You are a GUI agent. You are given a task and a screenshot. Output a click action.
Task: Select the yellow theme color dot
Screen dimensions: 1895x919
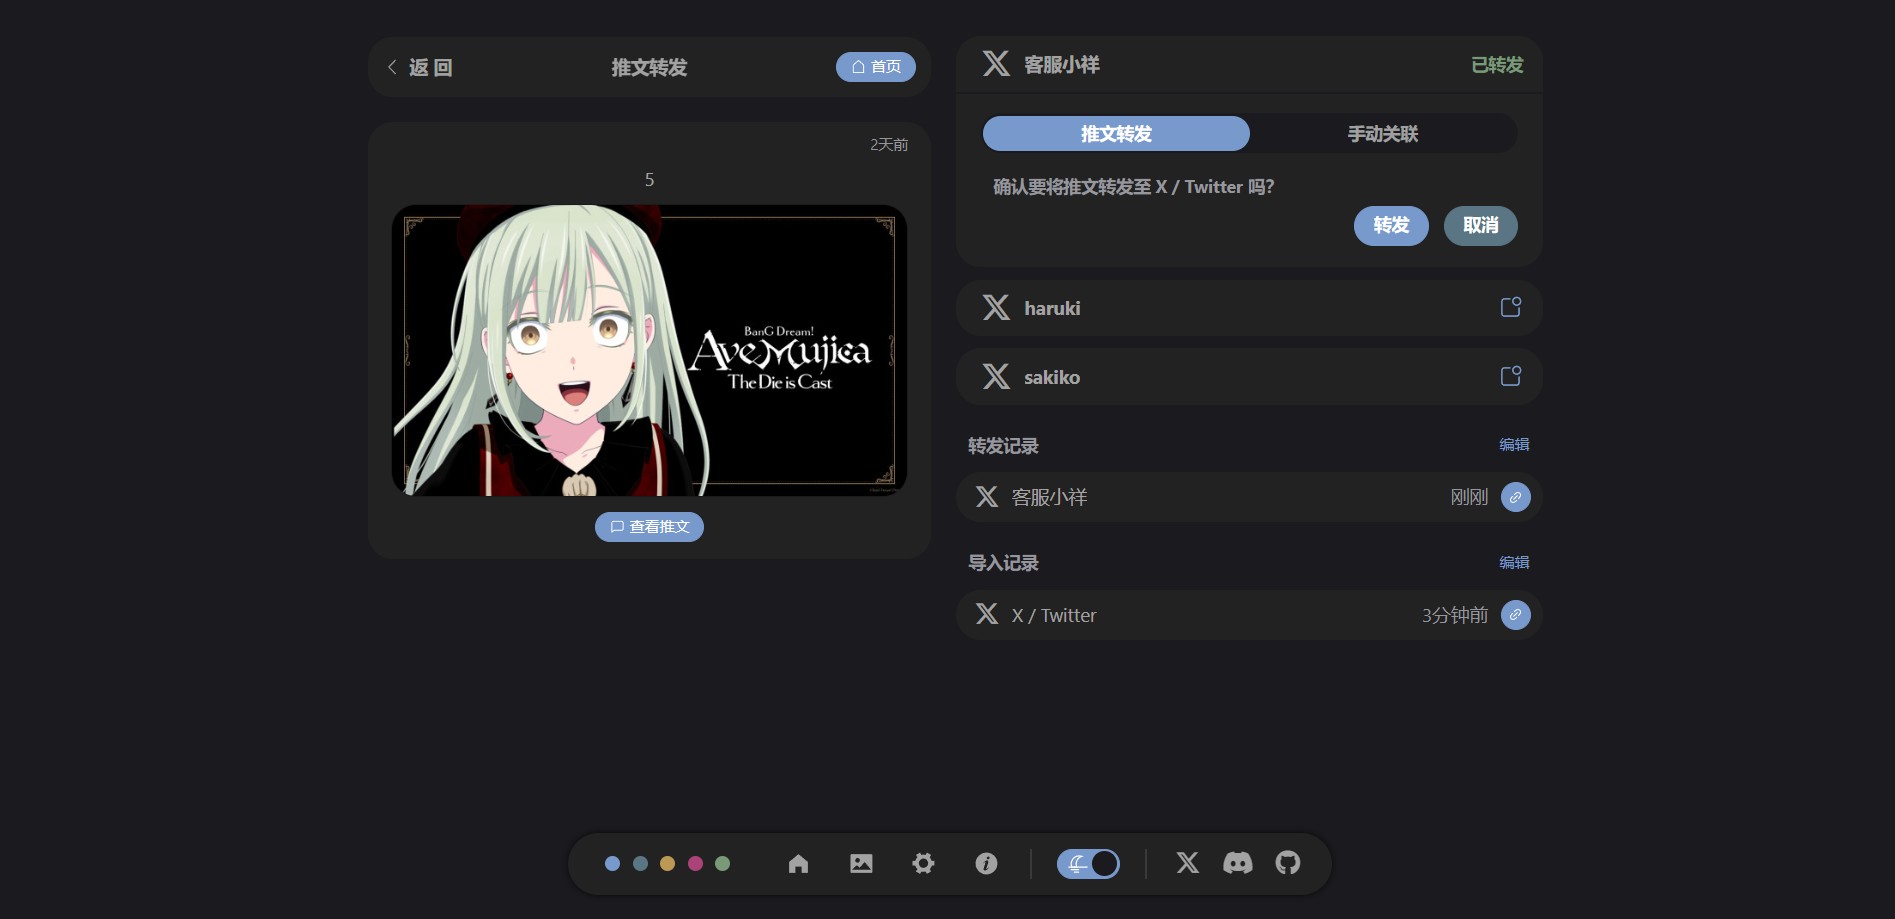667,863
